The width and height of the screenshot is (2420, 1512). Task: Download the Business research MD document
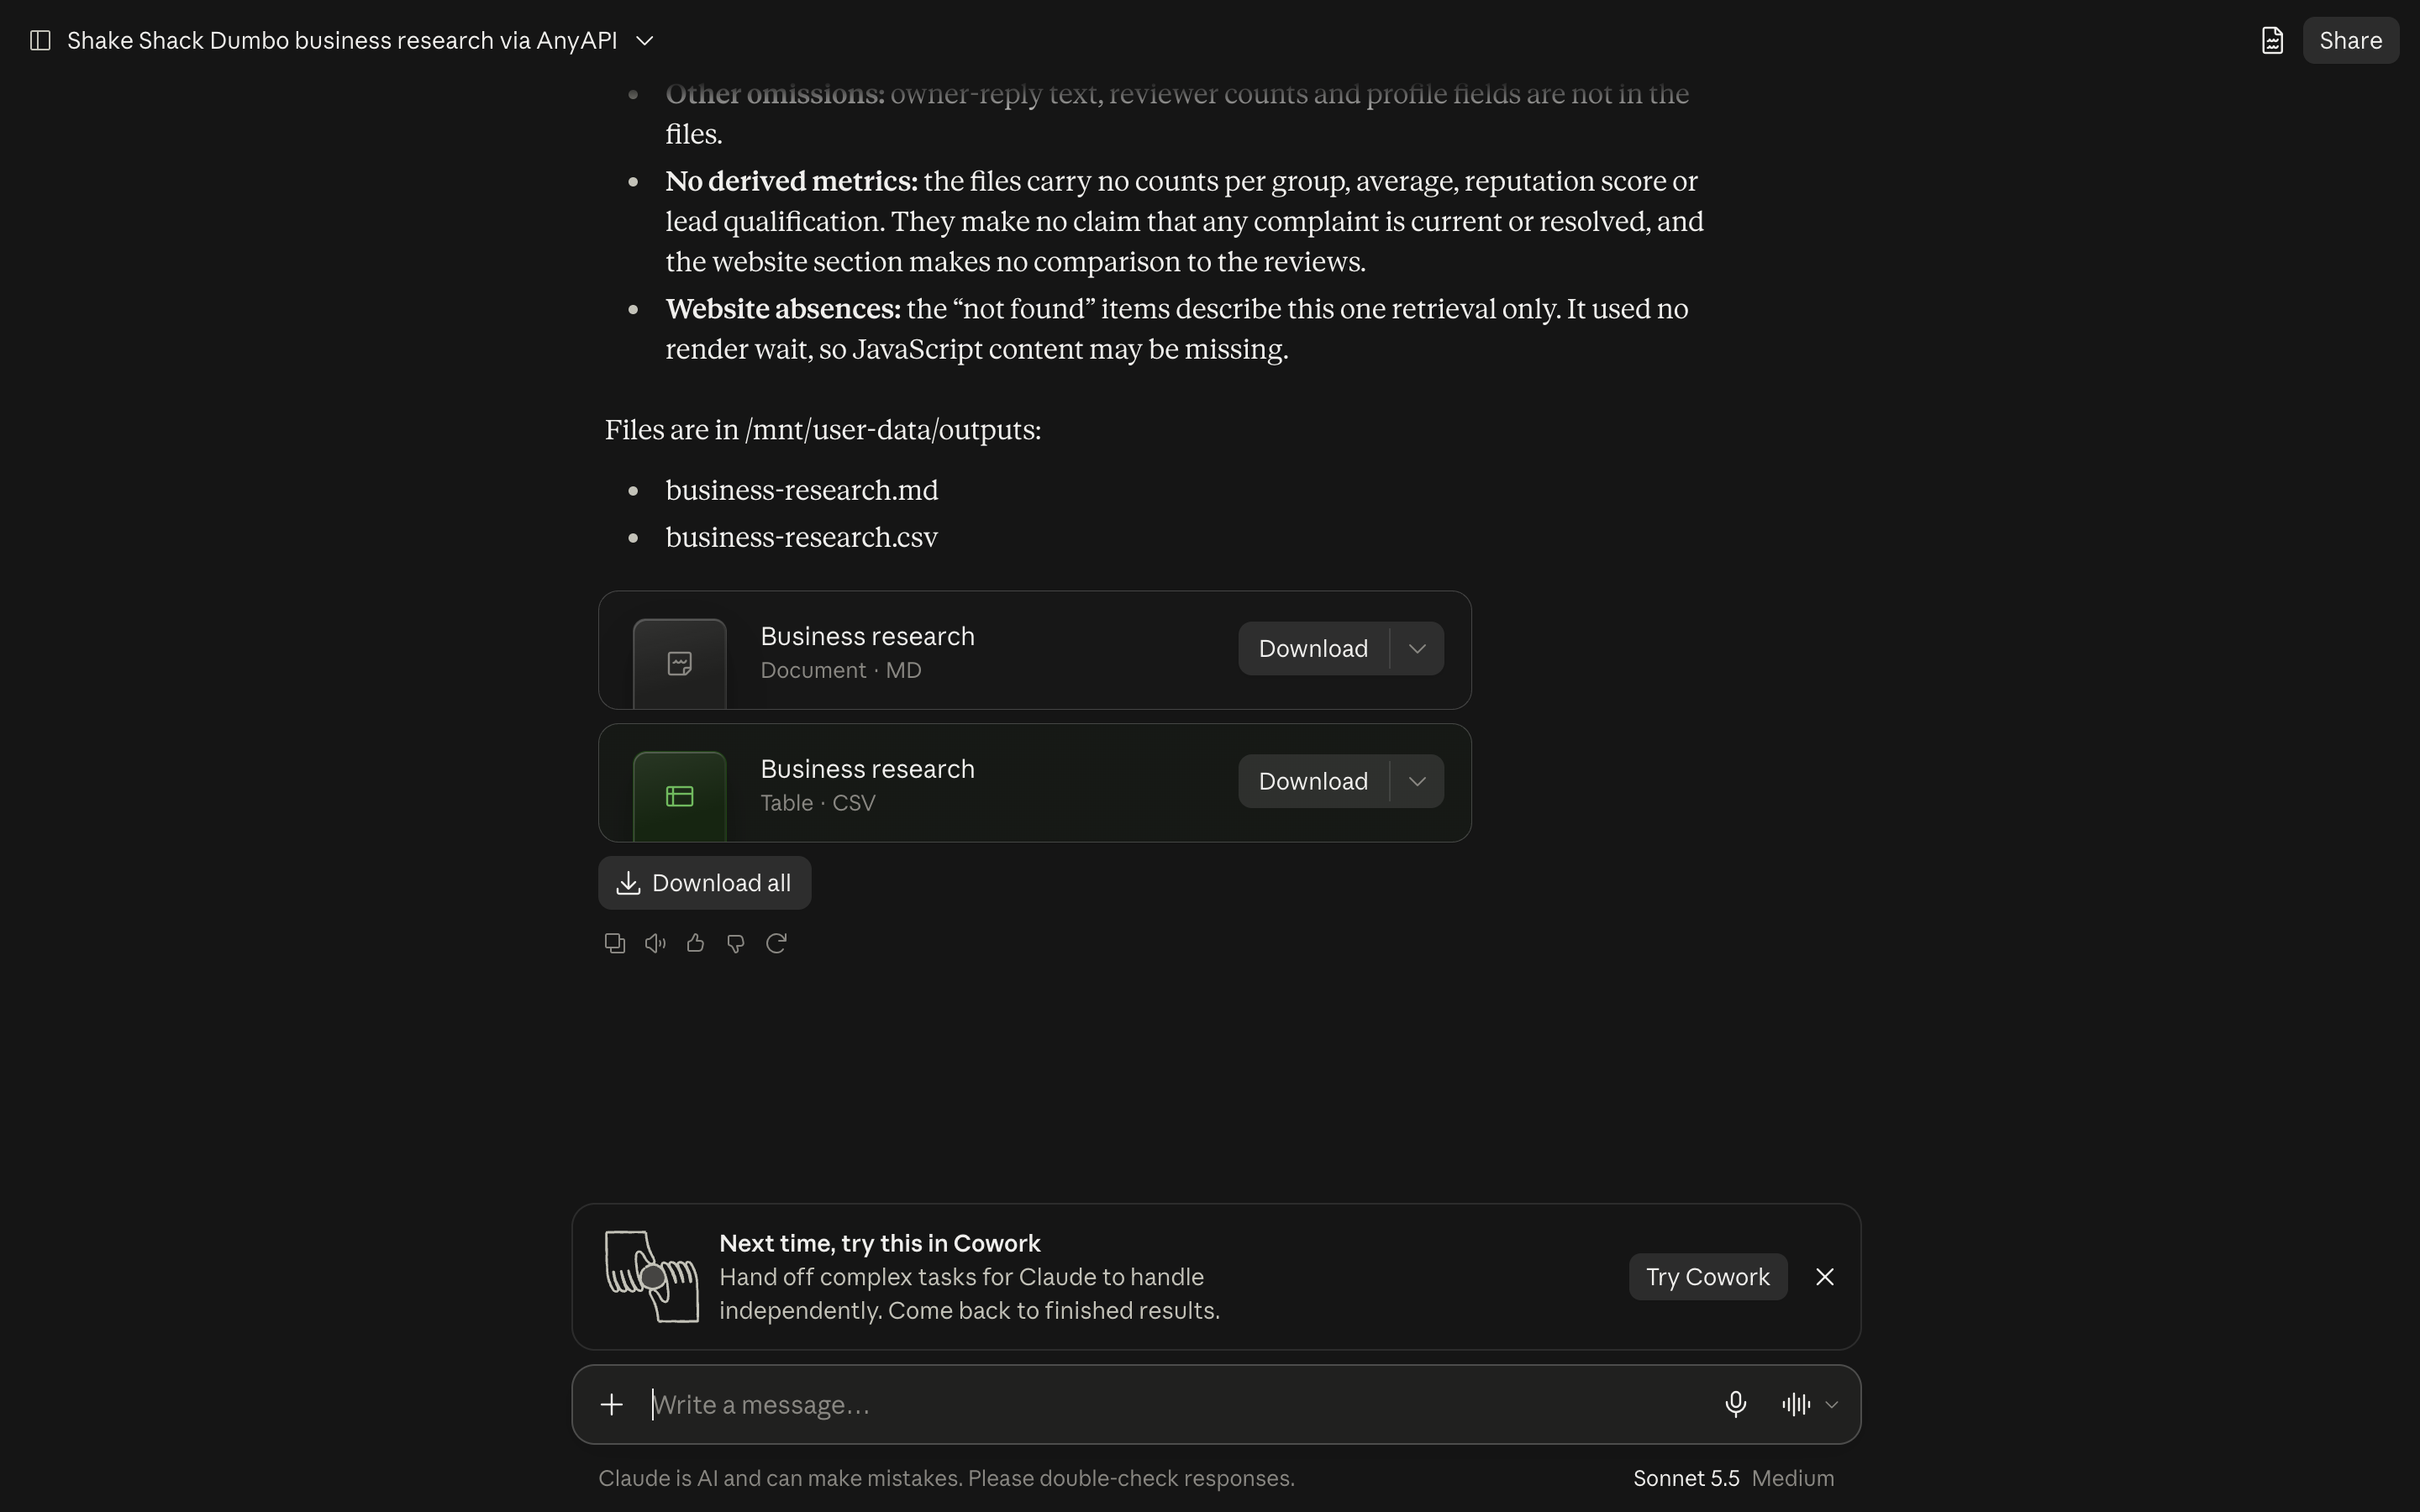tap(1313, 649)
